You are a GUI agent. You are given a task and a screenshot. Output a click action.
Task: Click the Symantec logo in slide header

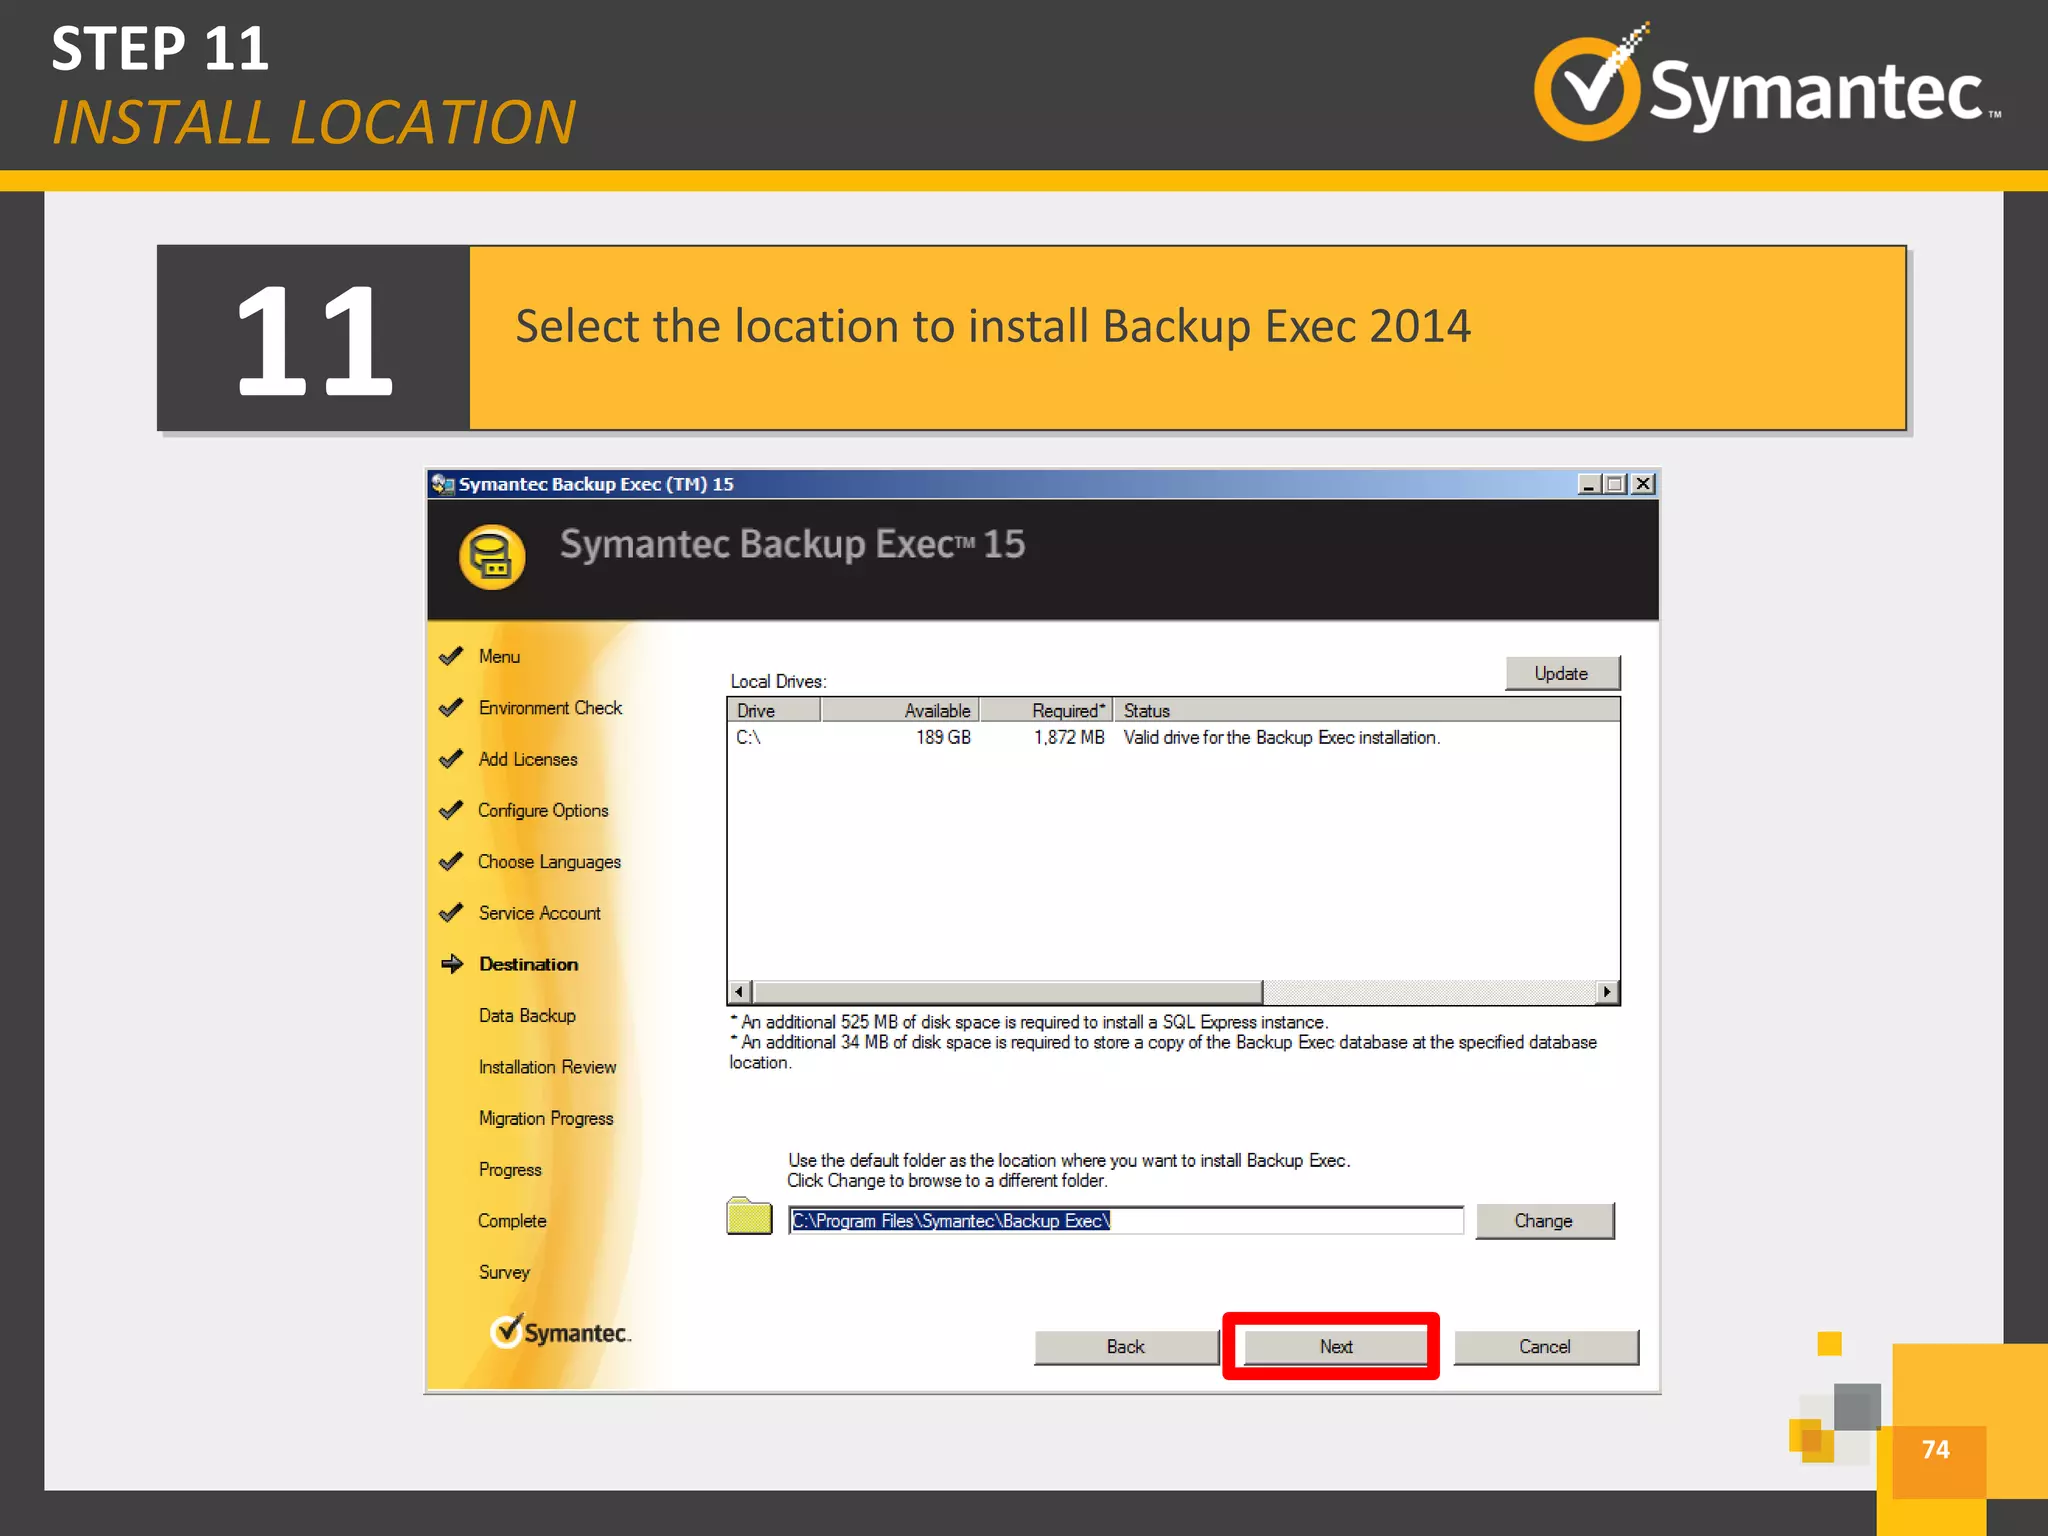1767,82
